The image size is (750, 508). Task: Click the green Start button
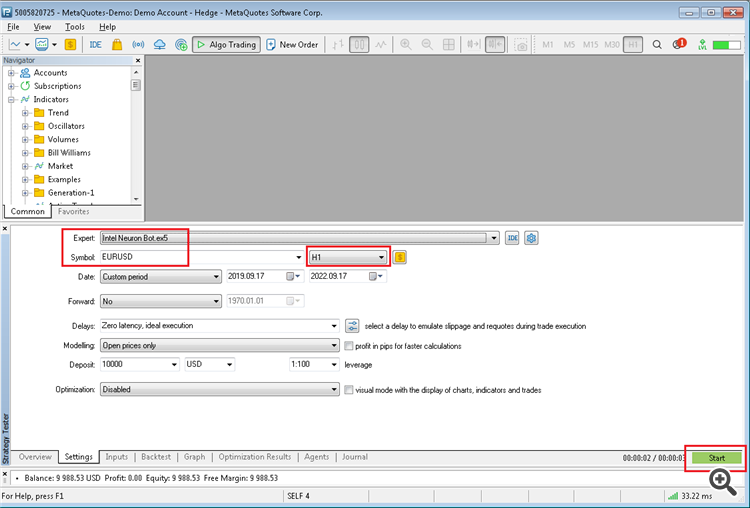tap(717, 458)
